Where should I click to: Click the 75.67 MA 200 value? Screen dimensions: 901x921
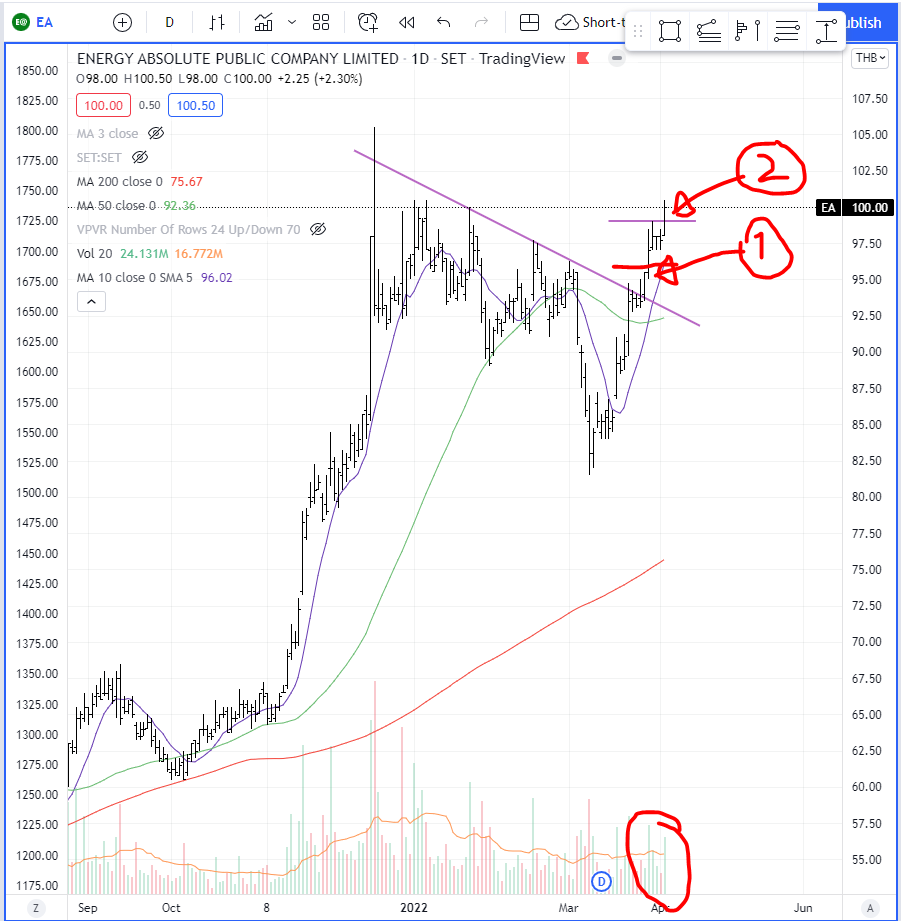(x=186, y=181)
